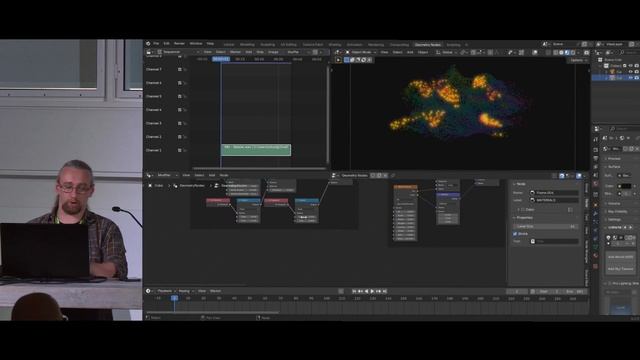The height and width of the screenshot is (360, 640).
Task: Expand the Volume section in material properties
Action: click(x=614, y=203)
